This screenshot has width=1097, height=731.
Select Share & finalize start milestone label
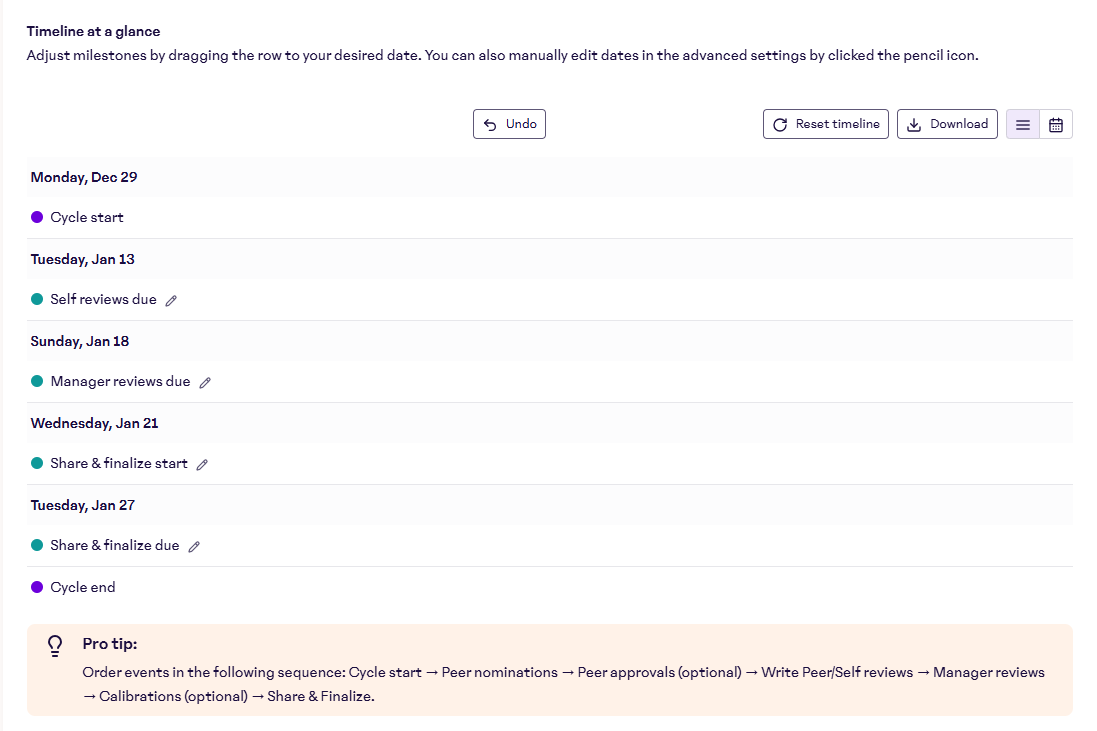[119, 464]
